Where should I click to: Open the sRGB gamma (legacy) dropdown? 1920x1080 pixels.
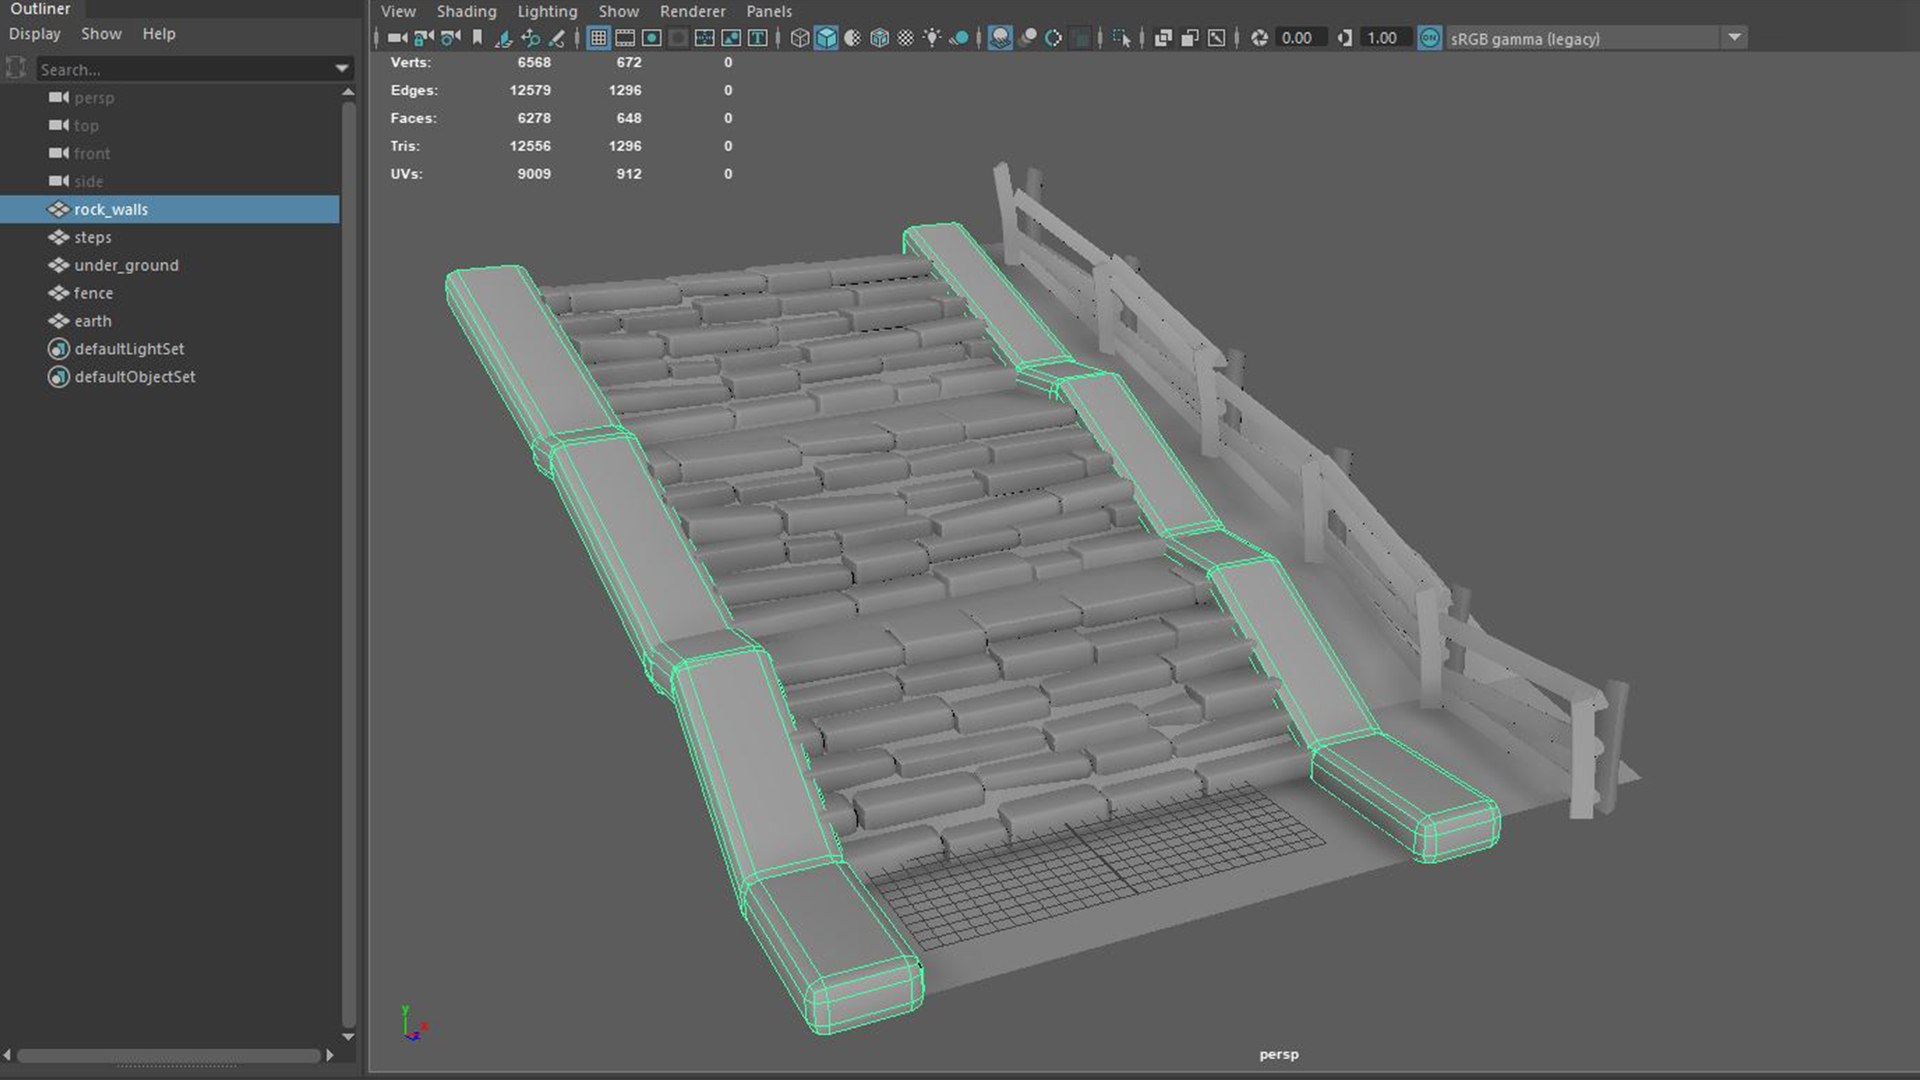click(1734, 38)
